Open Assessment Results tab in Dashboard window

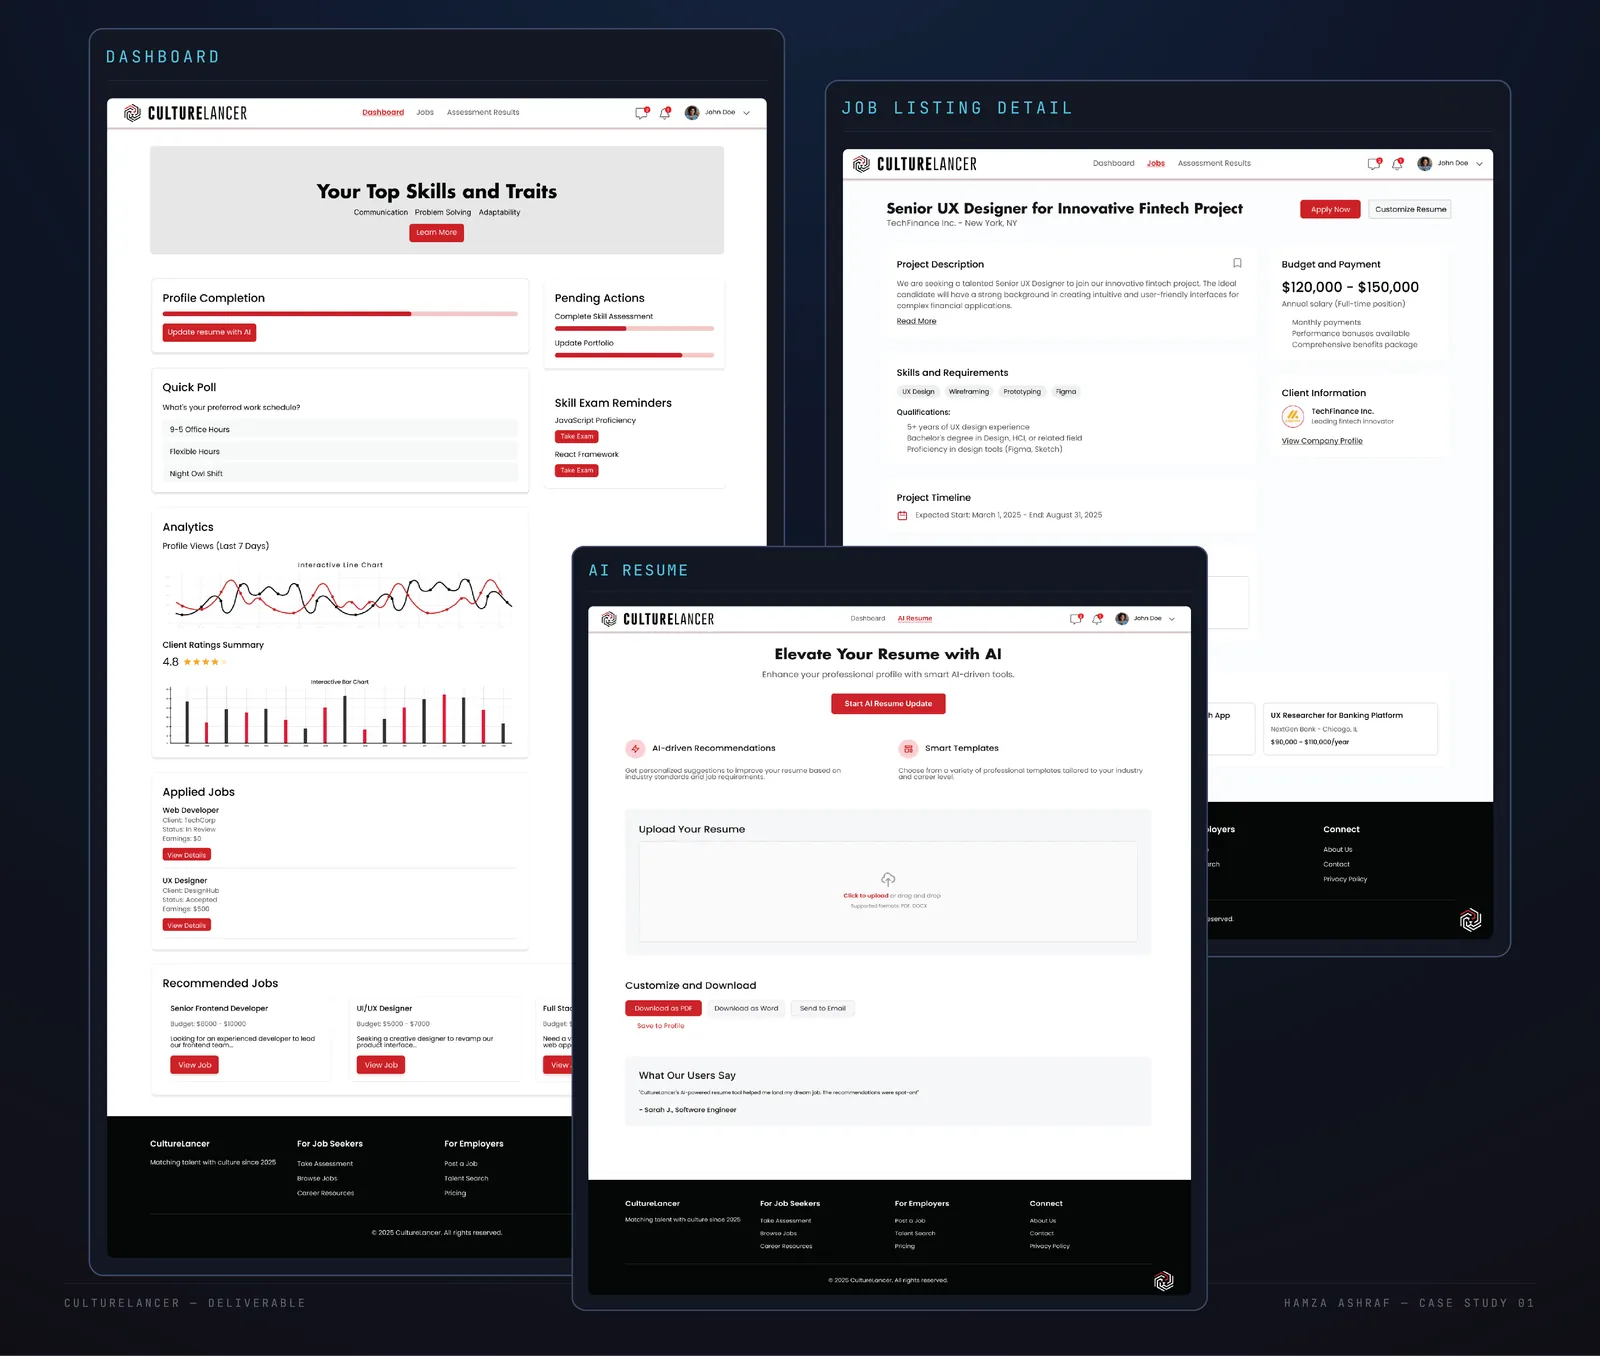pos(483,113)
